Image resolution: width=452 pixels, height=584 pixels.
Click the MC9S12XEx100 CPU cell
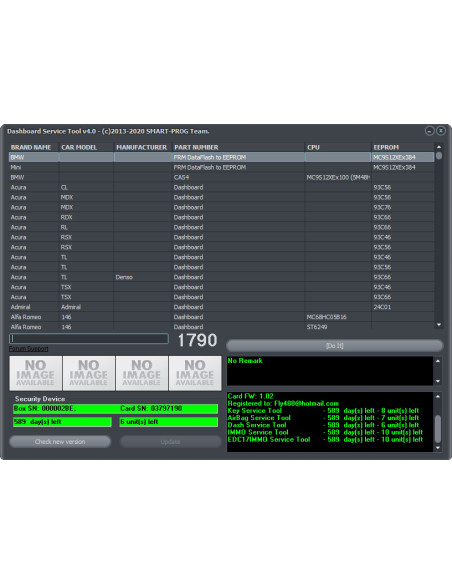338,177
